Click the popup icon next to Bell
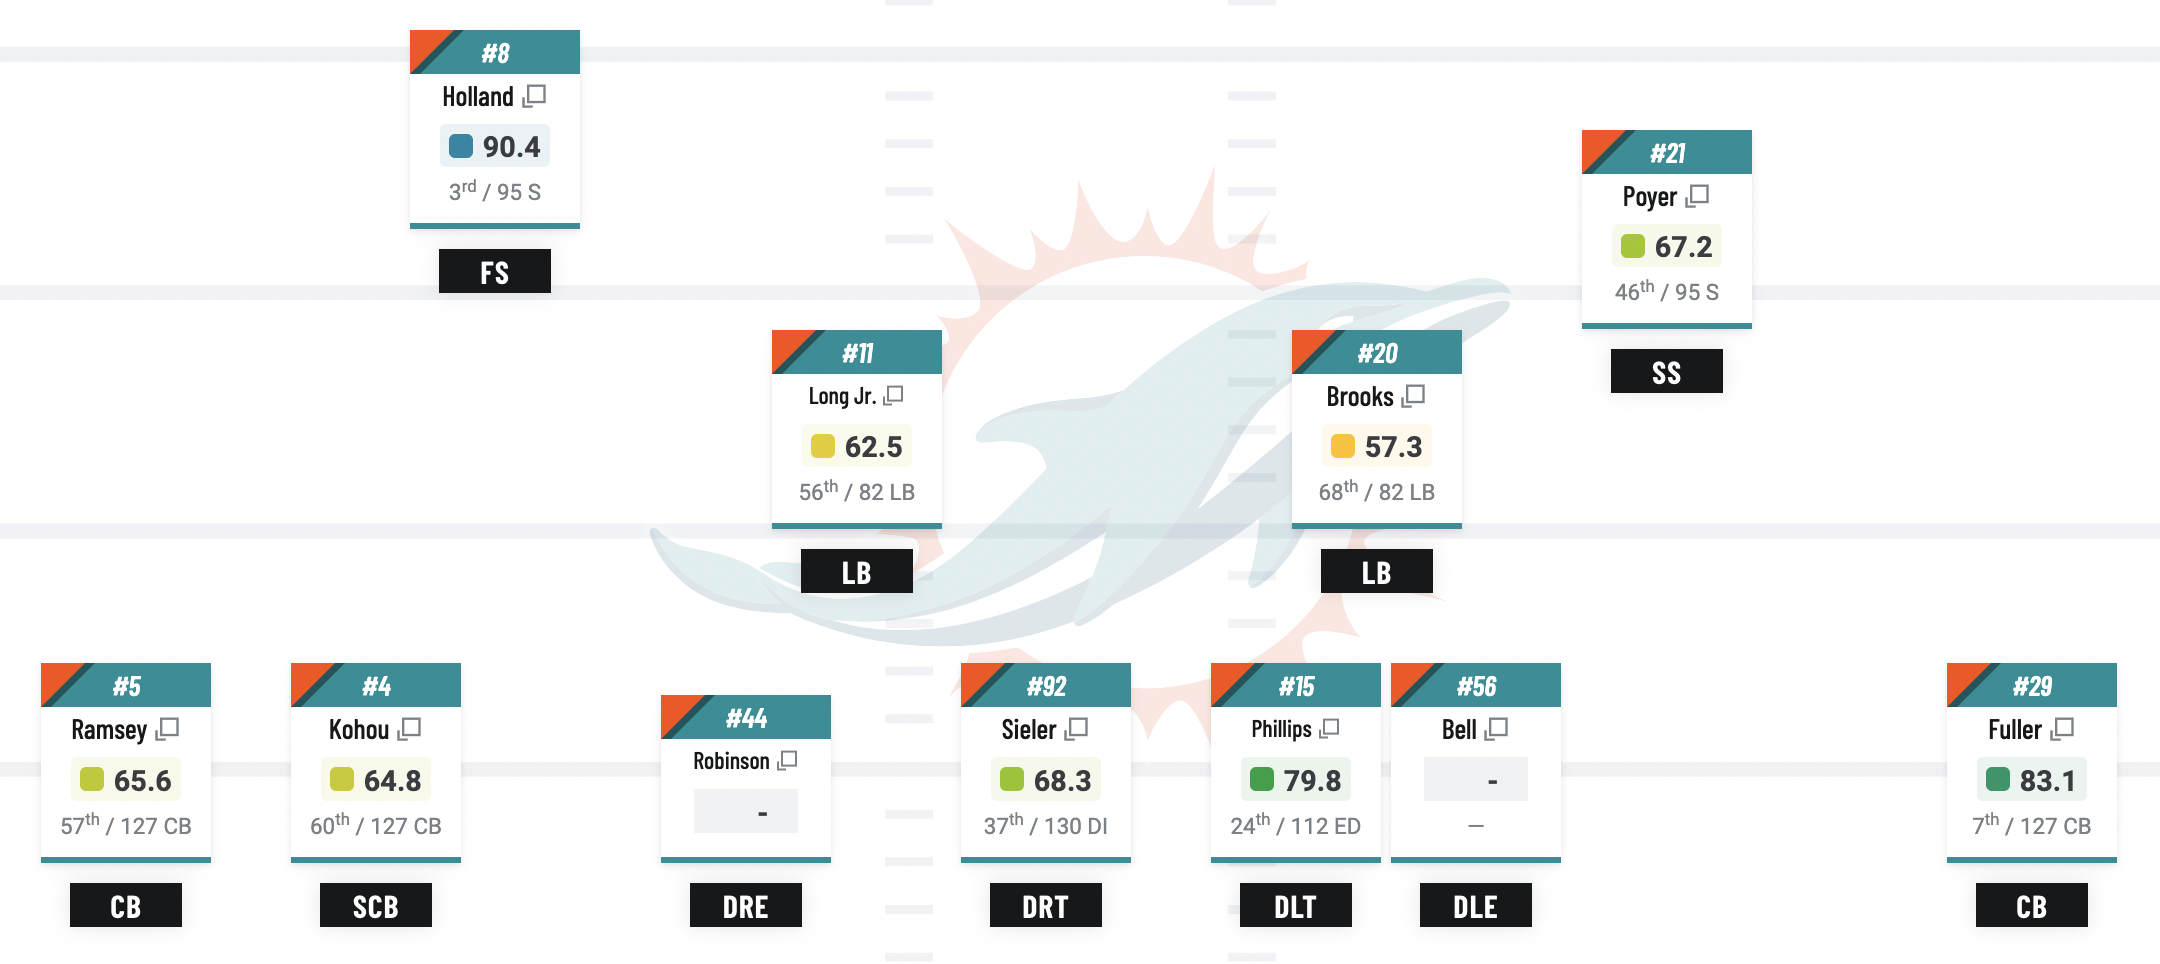Screen dimensions: 2160x964 [1496, 729]
